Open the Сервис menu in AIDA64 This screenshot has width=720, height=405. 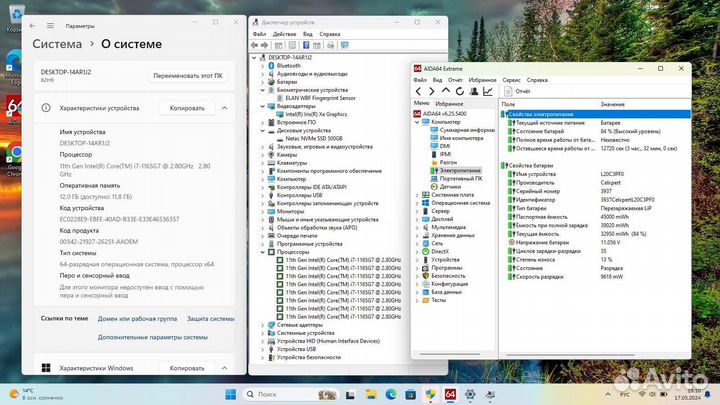click(x=511, y=79)
